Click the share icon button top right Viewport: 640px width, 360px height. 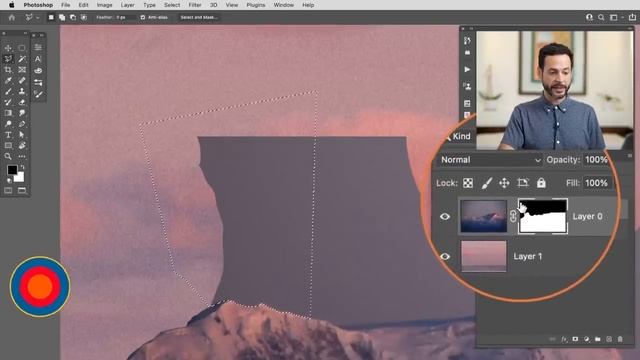pos(632,17)
